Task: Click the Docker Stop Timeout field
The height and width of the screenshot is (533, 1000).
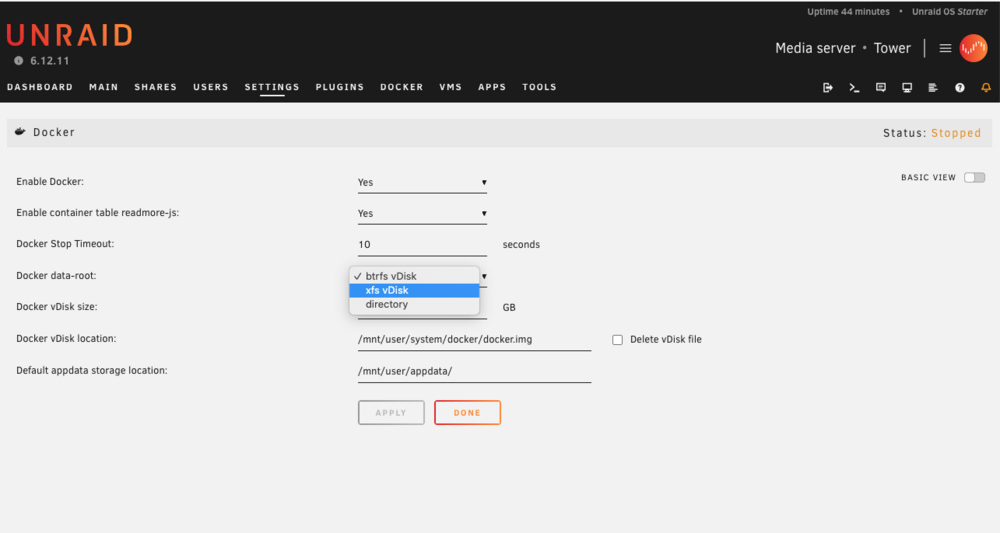Action: click(422, 245)
